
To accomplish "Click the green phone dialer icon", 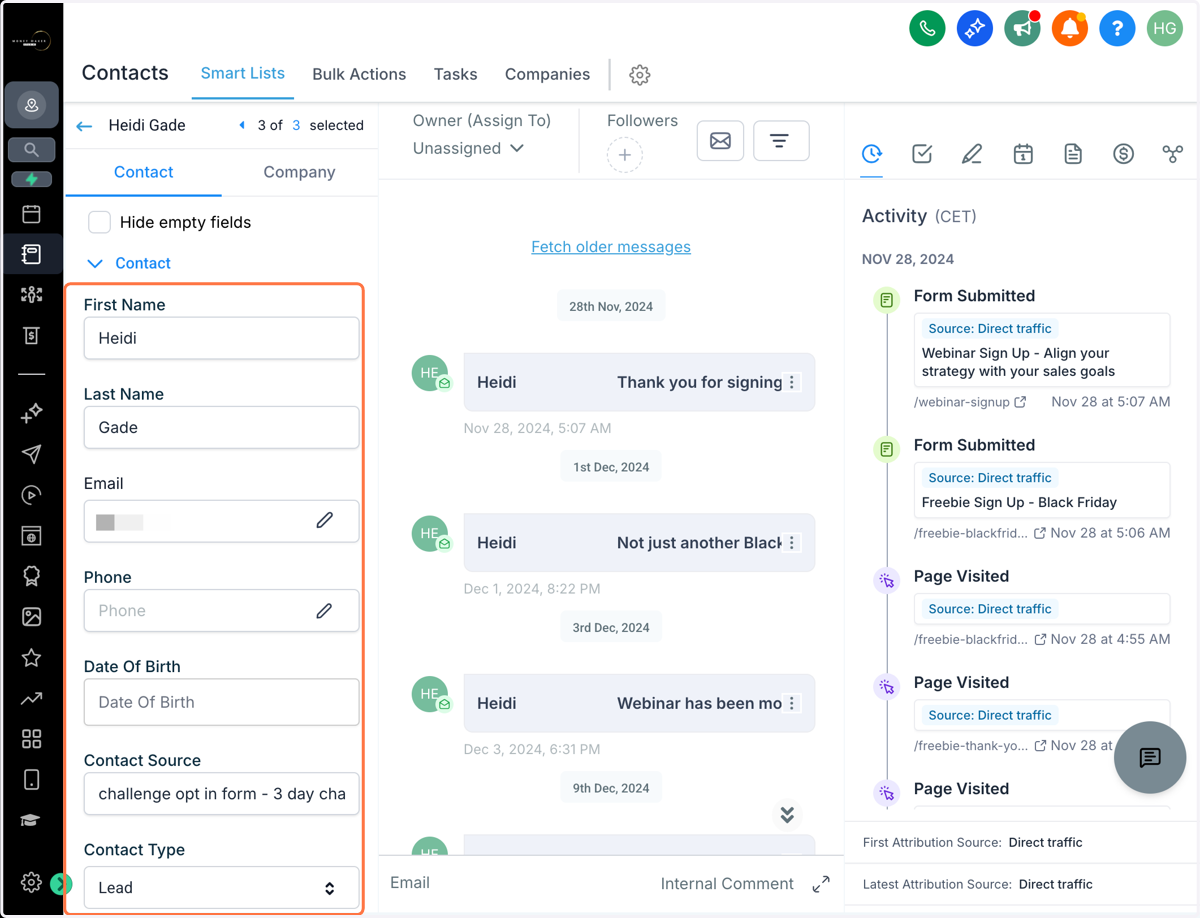I will click(x=927, y=29).
